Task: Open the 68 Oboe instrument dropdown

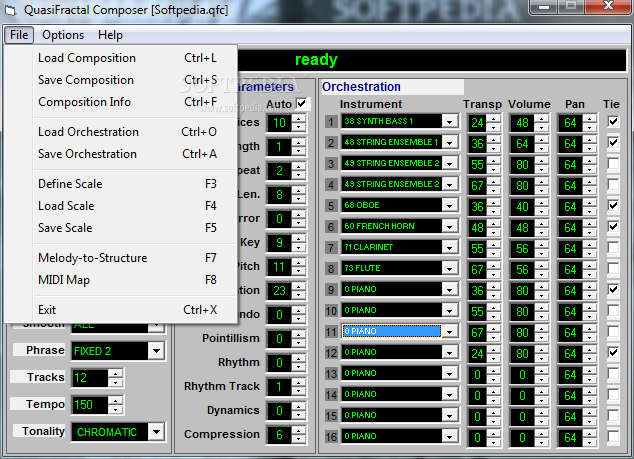Action: coord(450,205)
